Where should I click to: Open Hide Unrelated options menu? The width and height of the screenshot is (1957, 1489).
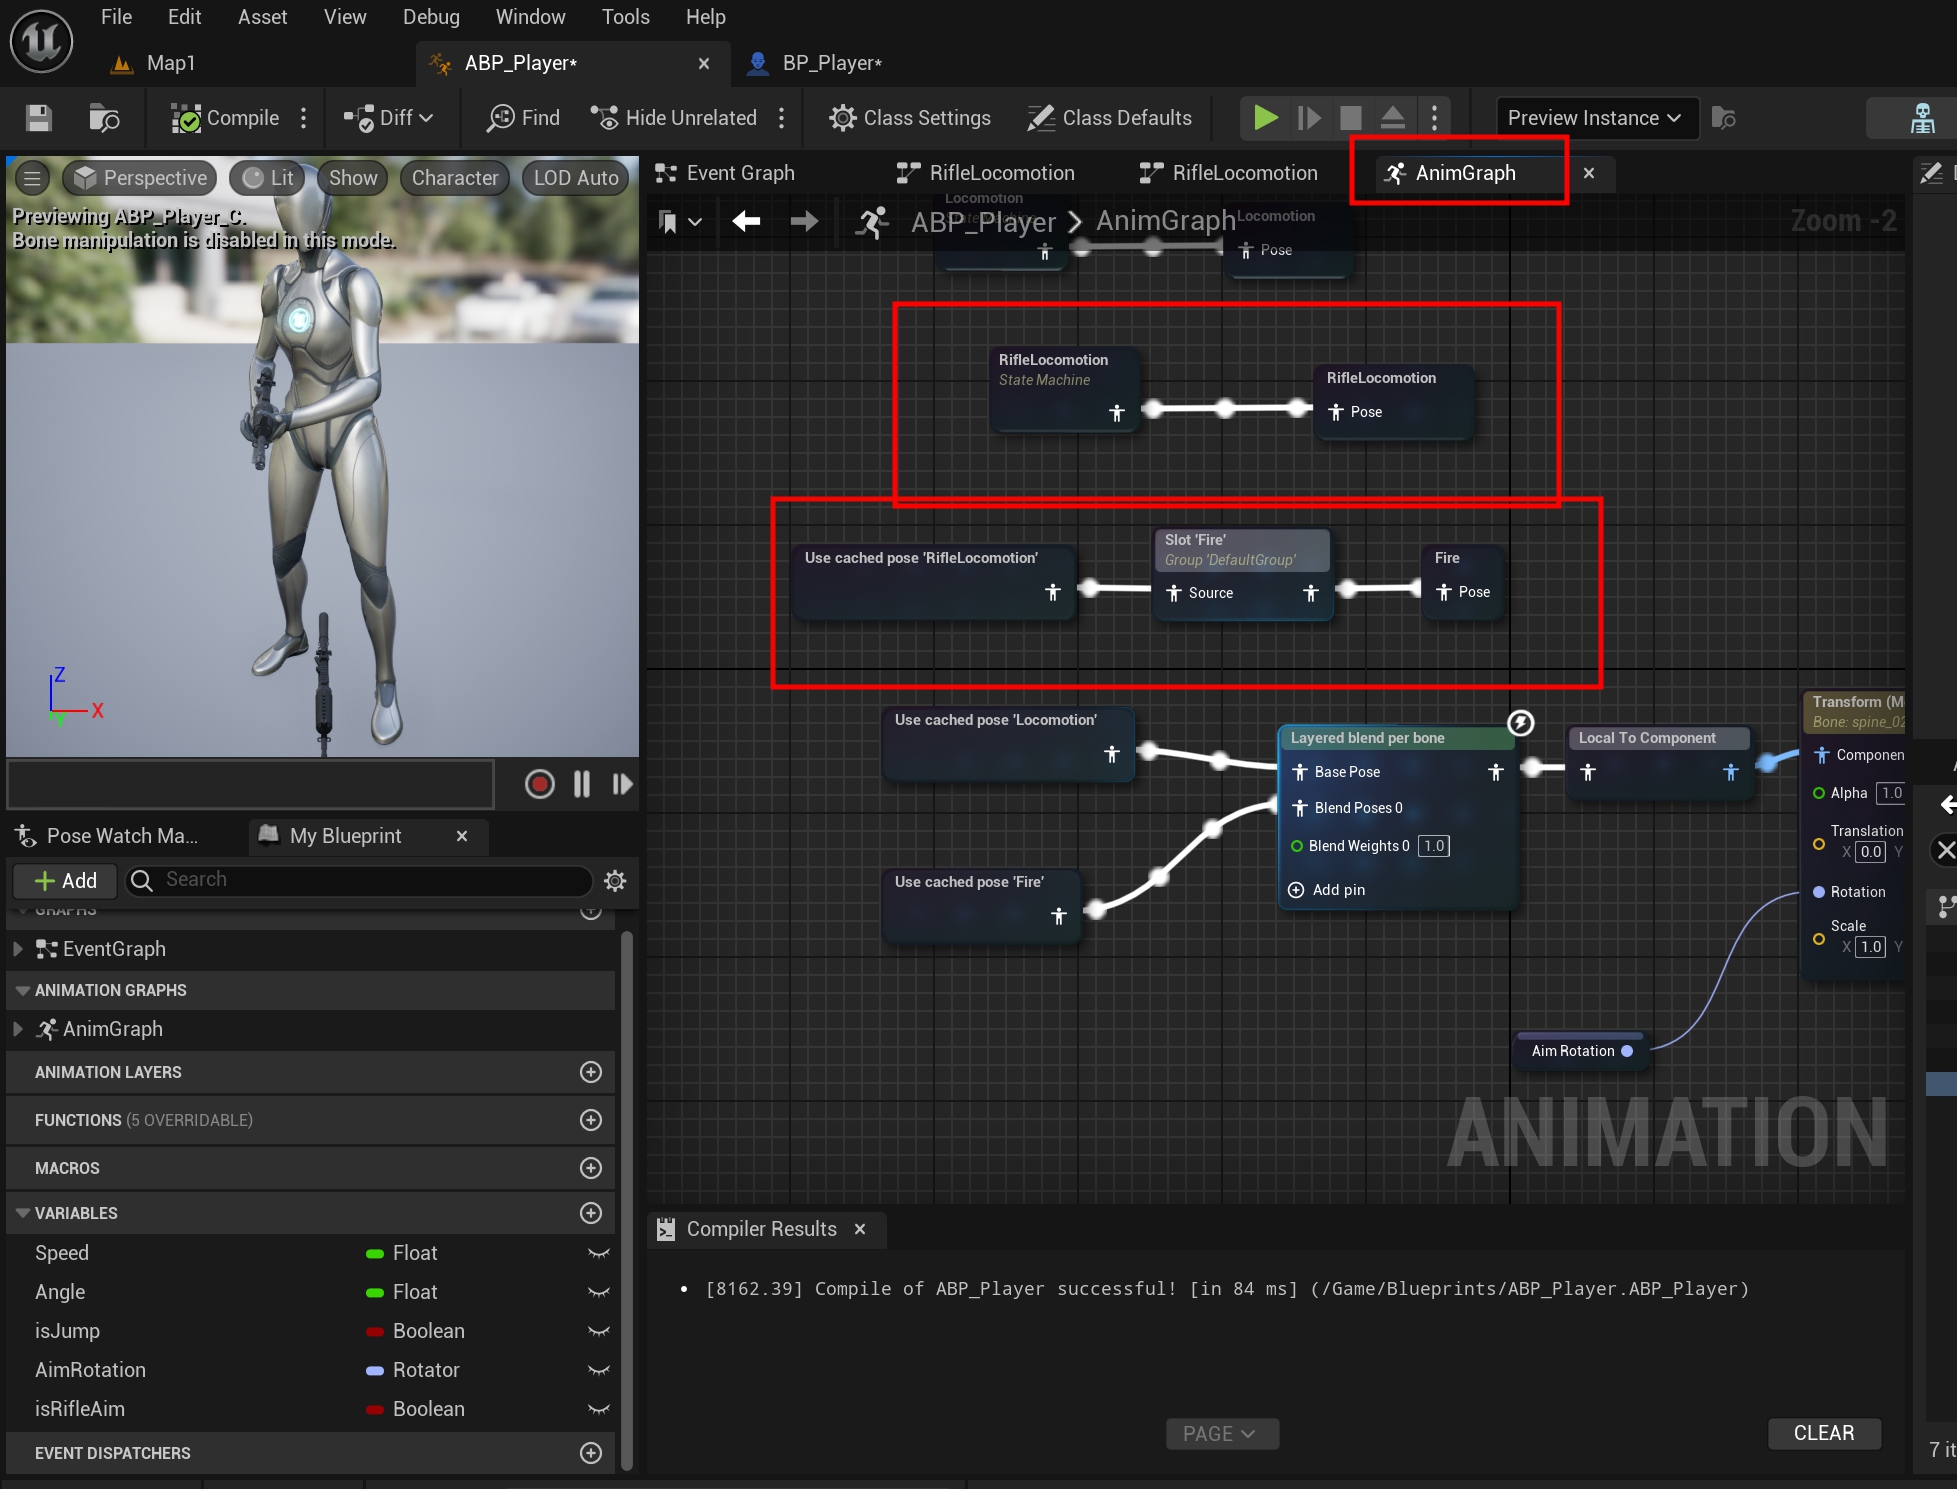(782, 118)
